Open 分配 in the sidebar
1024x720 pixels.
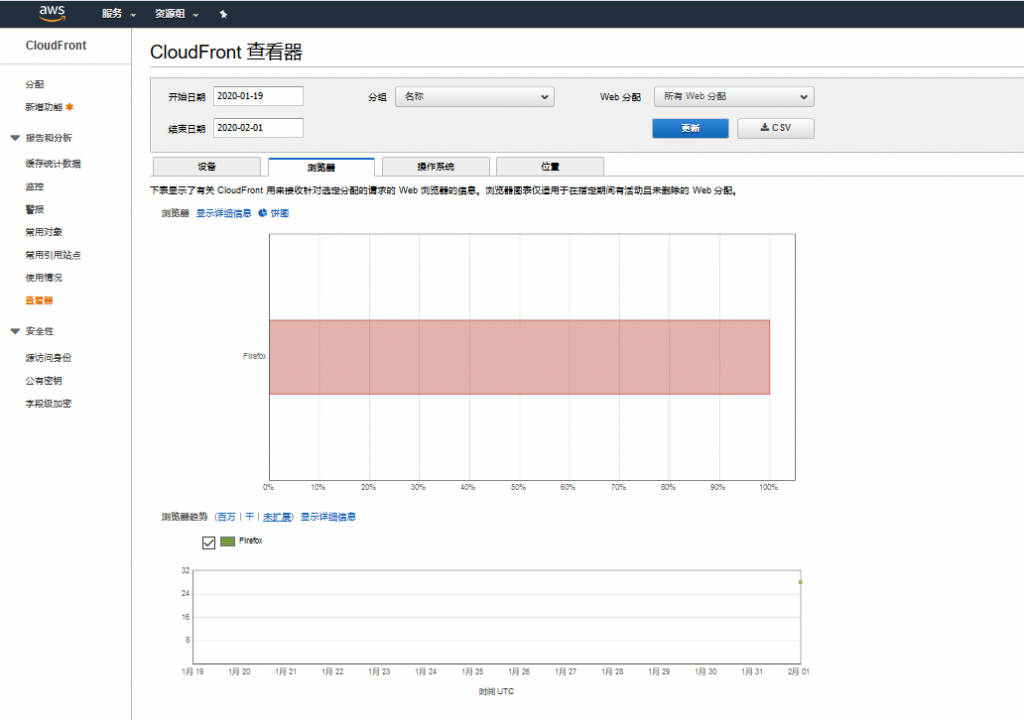click(x=35, y=84)
